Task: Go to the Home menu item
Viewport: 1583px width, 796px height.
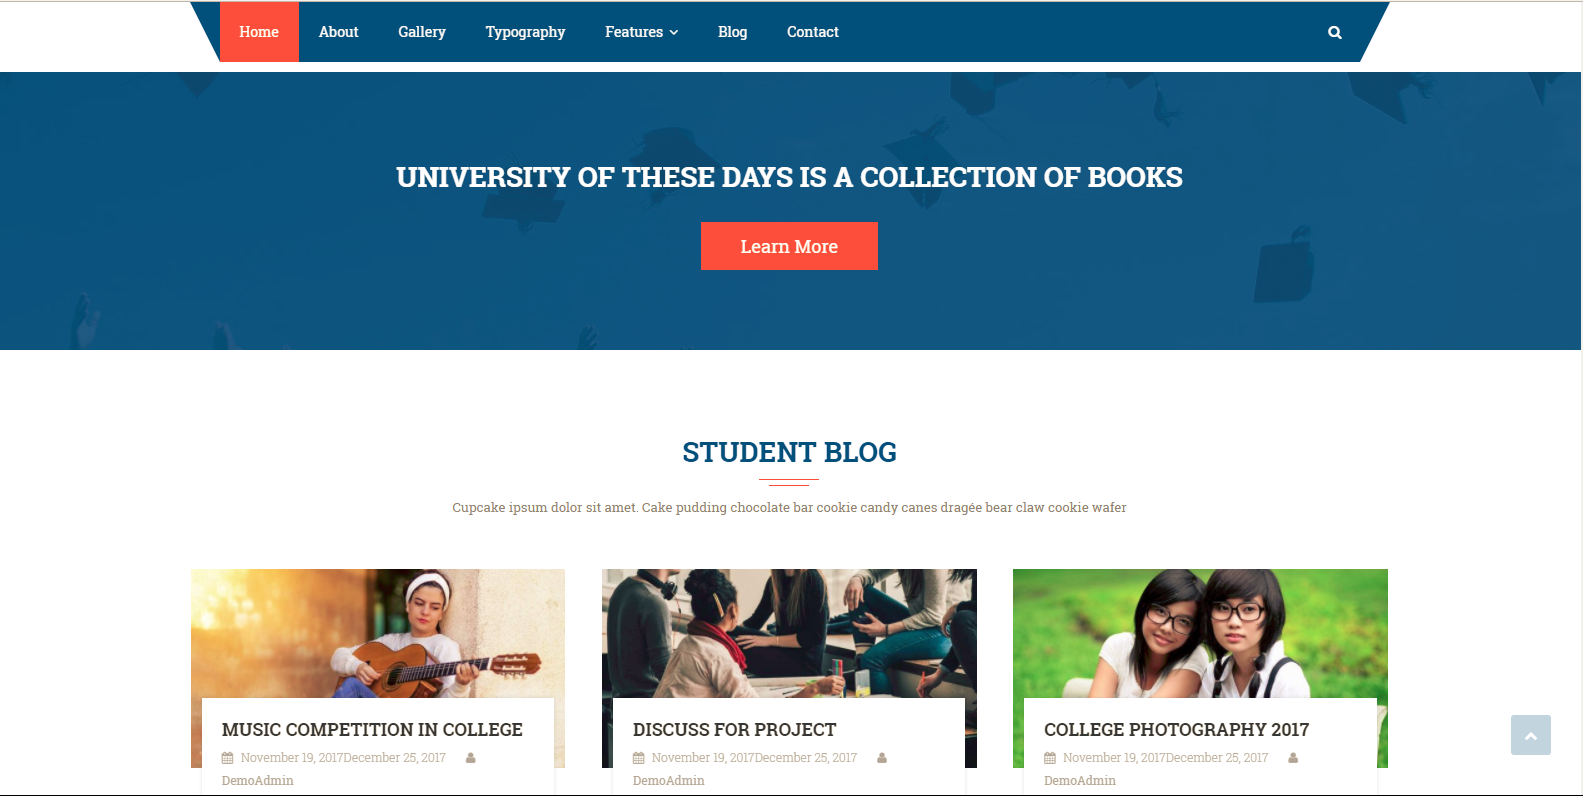Action: [x=259, y=32]
